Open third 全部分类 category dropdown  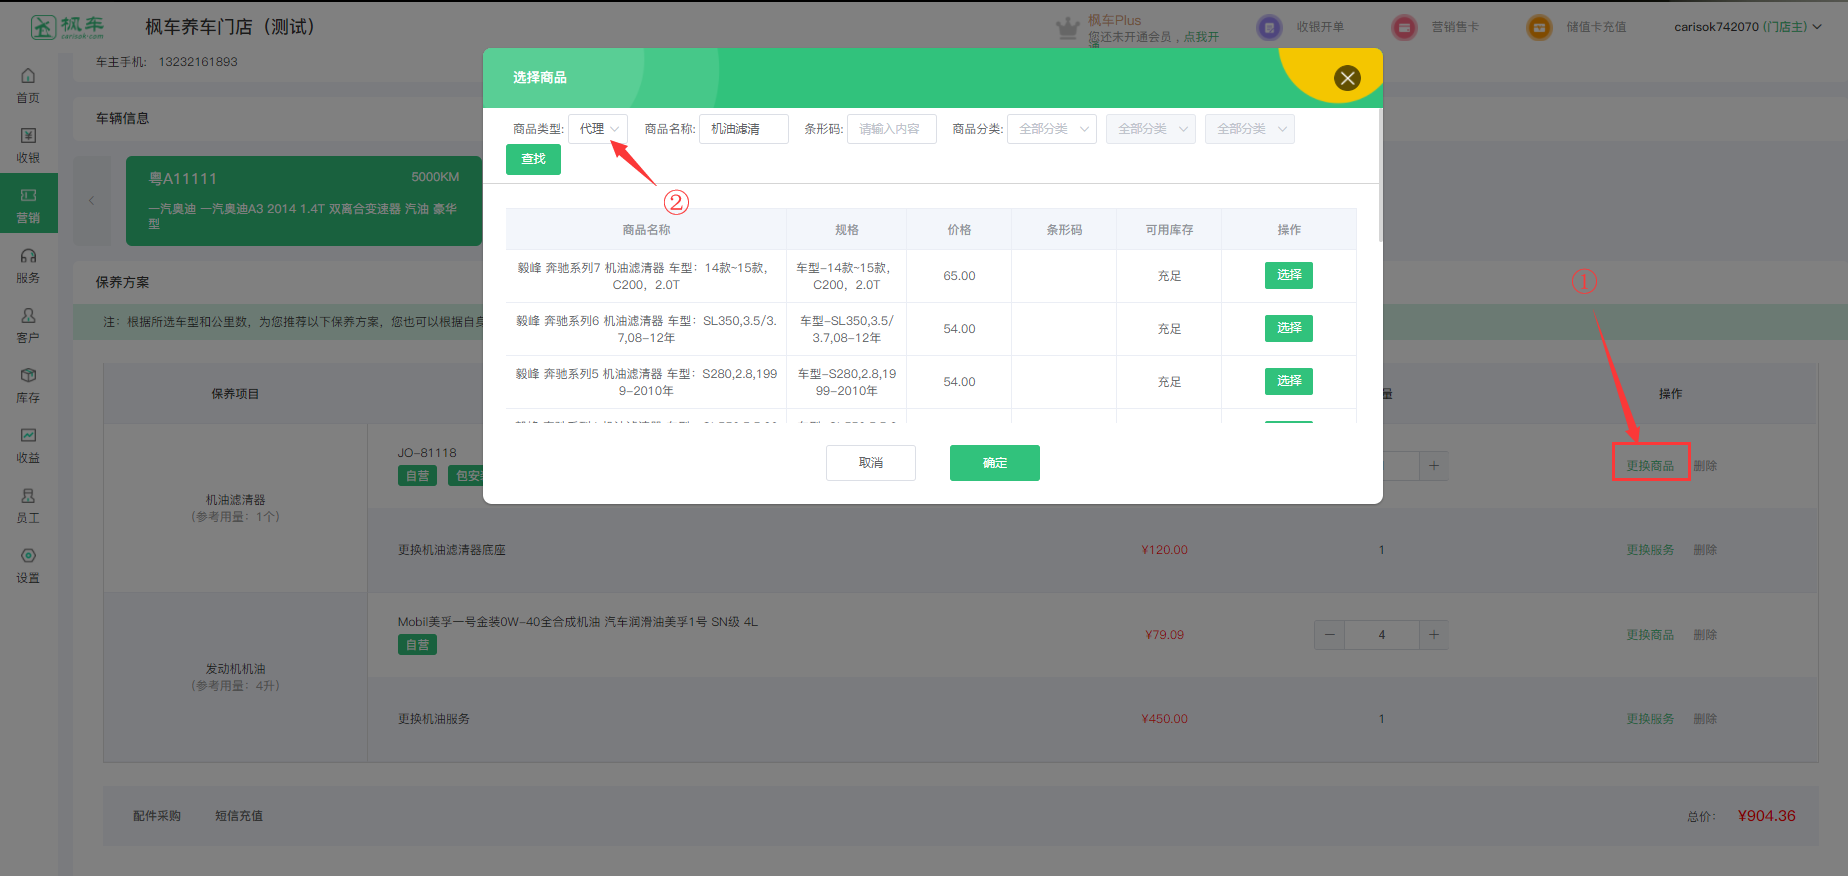tap(1250, 129)
